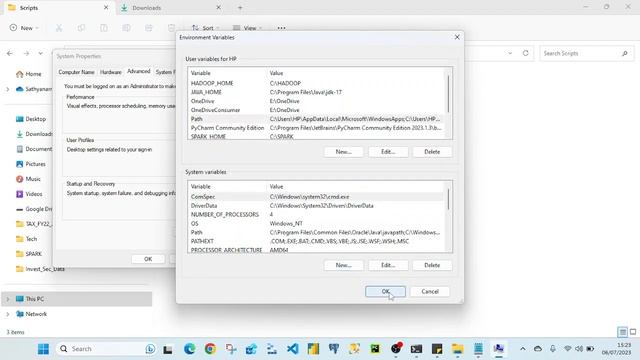Click Edit under User variables
This screenshot has width=640, height=360.
tap(388, 152)
